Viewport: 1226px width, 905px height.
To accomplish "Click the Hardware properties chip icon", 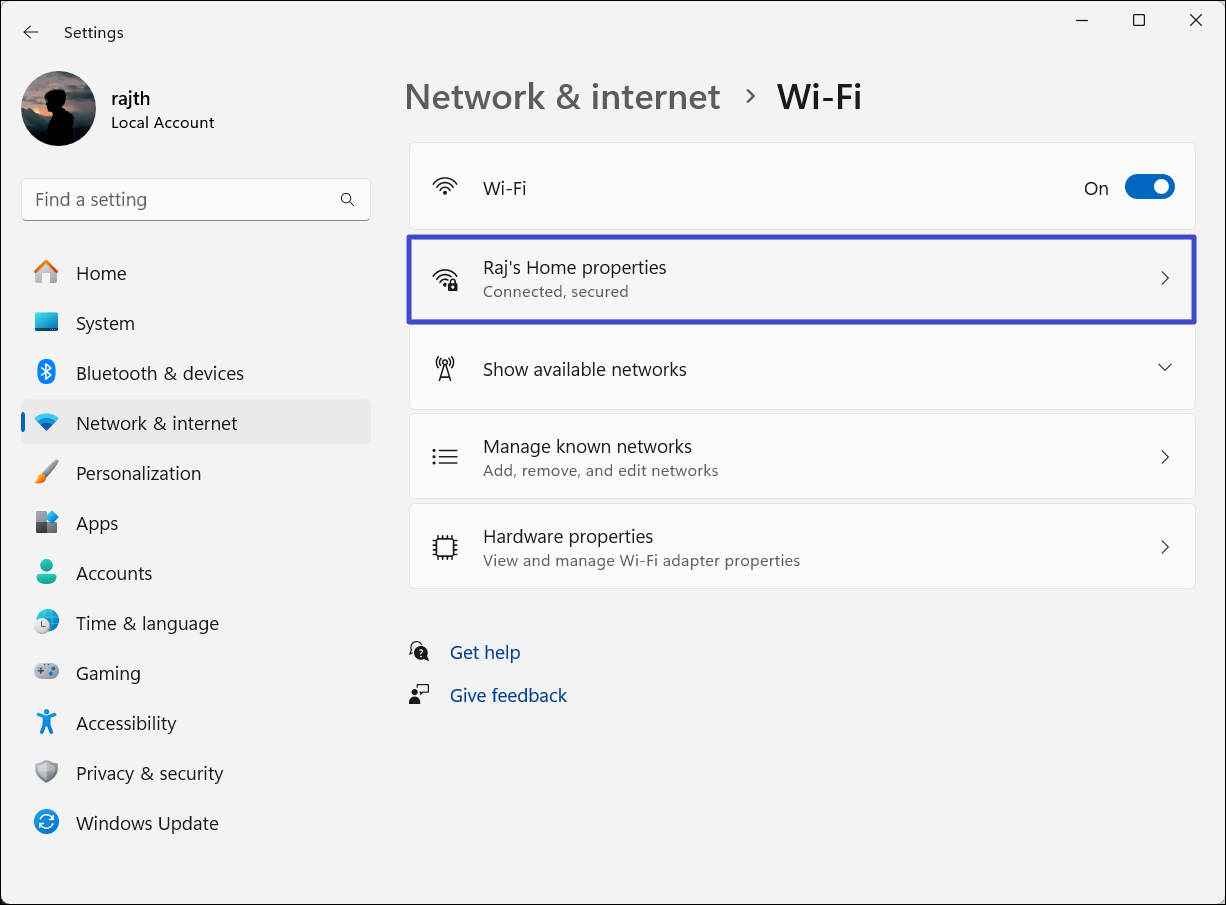I will pyautogui.click(x=444, y=547).
